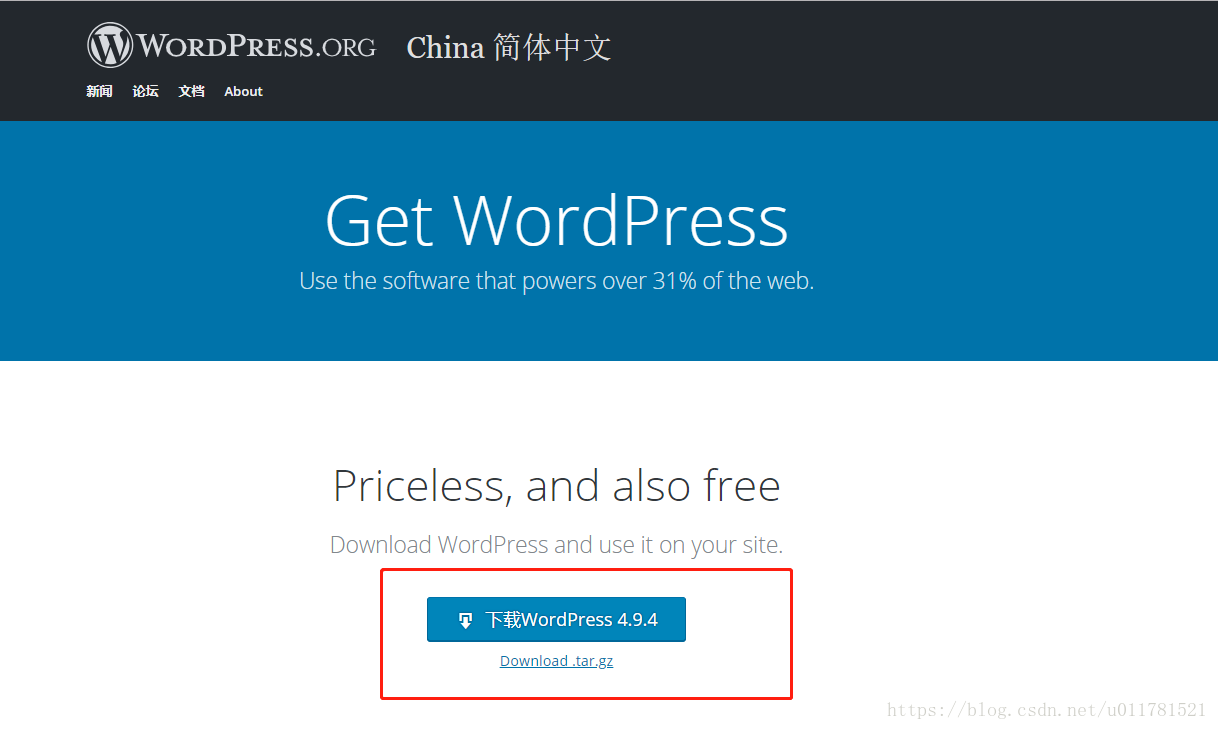Click the 'powers over 31% of the web' subtitle

pyautogui.click(x=557, y=281)
